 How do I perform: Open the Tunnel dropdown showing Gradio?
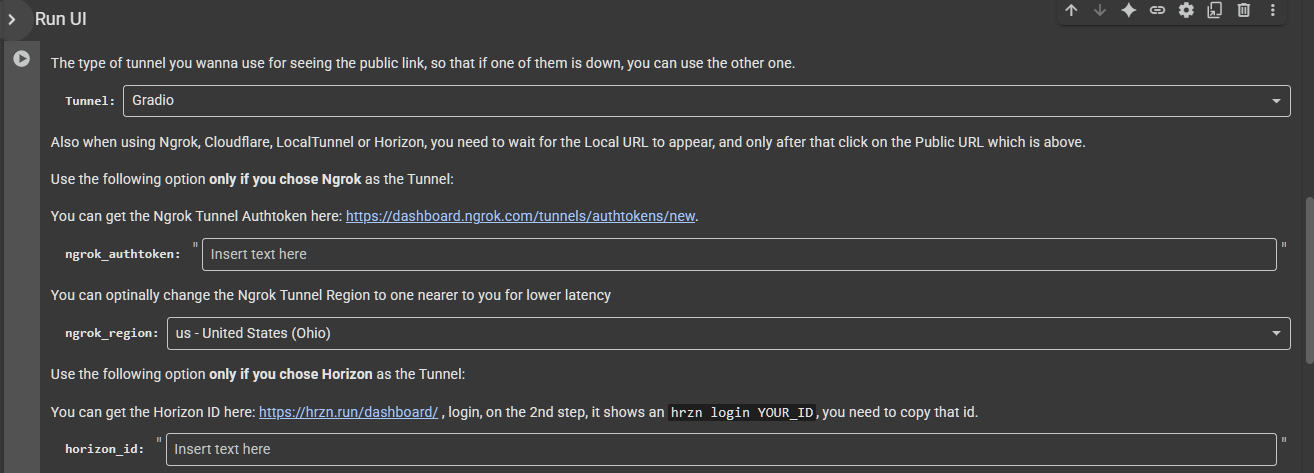click(707, 100)
